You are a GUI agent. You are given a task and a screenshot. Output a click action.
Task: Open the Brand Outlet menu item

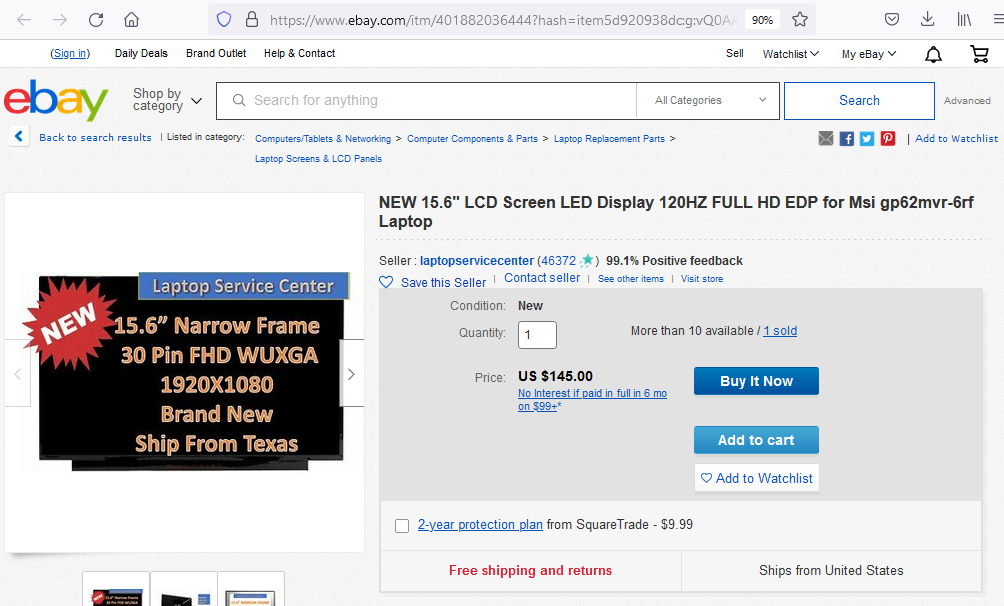tap(216, 53)
